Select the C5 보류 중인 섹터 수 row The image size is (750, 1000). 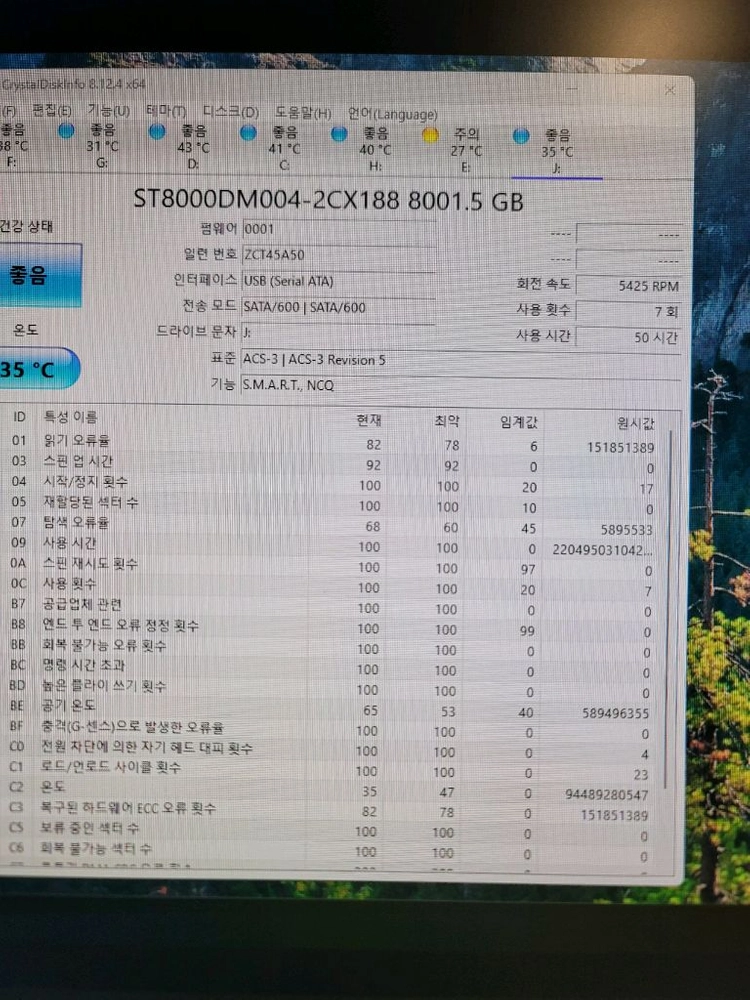click(334, 831)
